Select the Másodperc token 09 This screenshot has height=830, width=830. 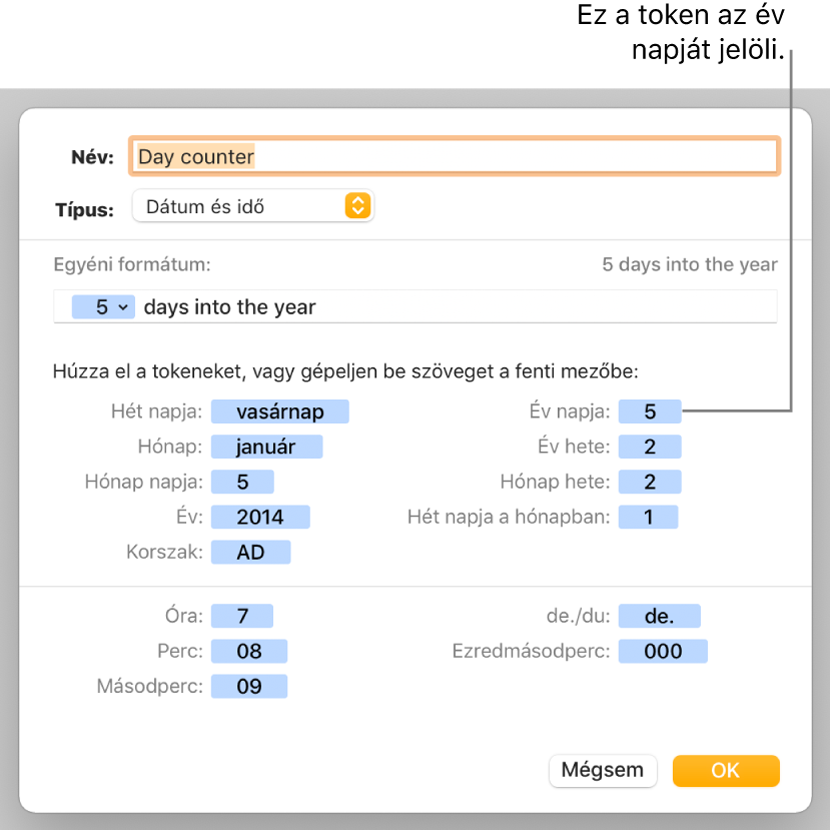click(249, 686)
